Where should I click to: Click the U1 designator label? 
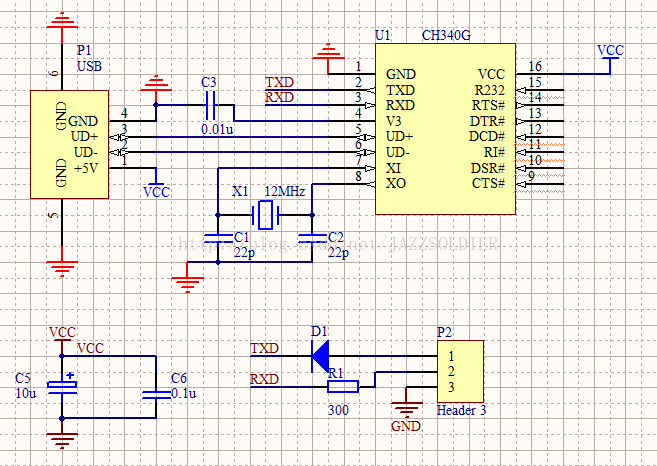[x=383, y=35]
